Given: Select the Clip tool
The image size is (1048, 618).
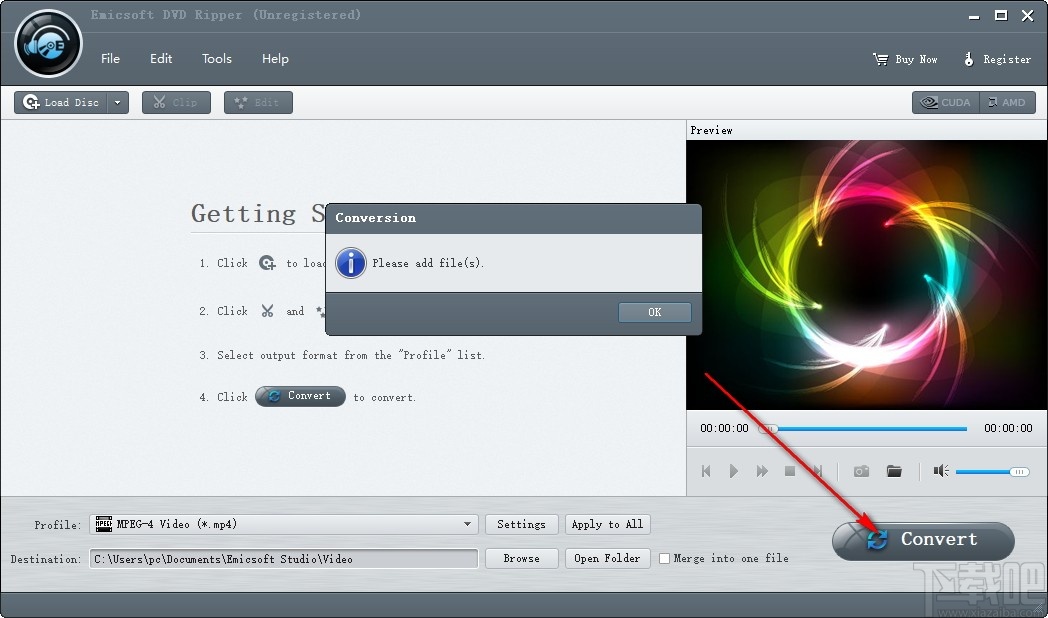Looking at the screenshot, I should click(x=176, y=102).
